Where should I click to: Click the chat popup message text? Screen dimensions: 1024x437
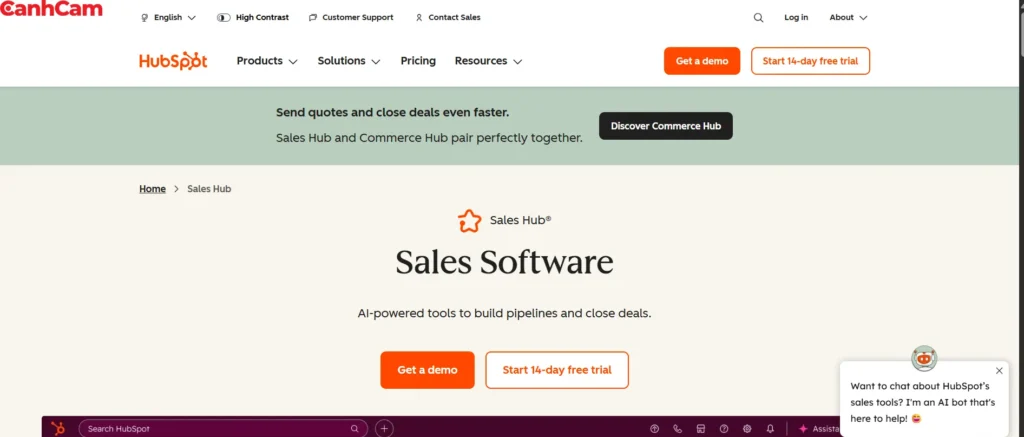pyautogui.click(x=922, y=402)
